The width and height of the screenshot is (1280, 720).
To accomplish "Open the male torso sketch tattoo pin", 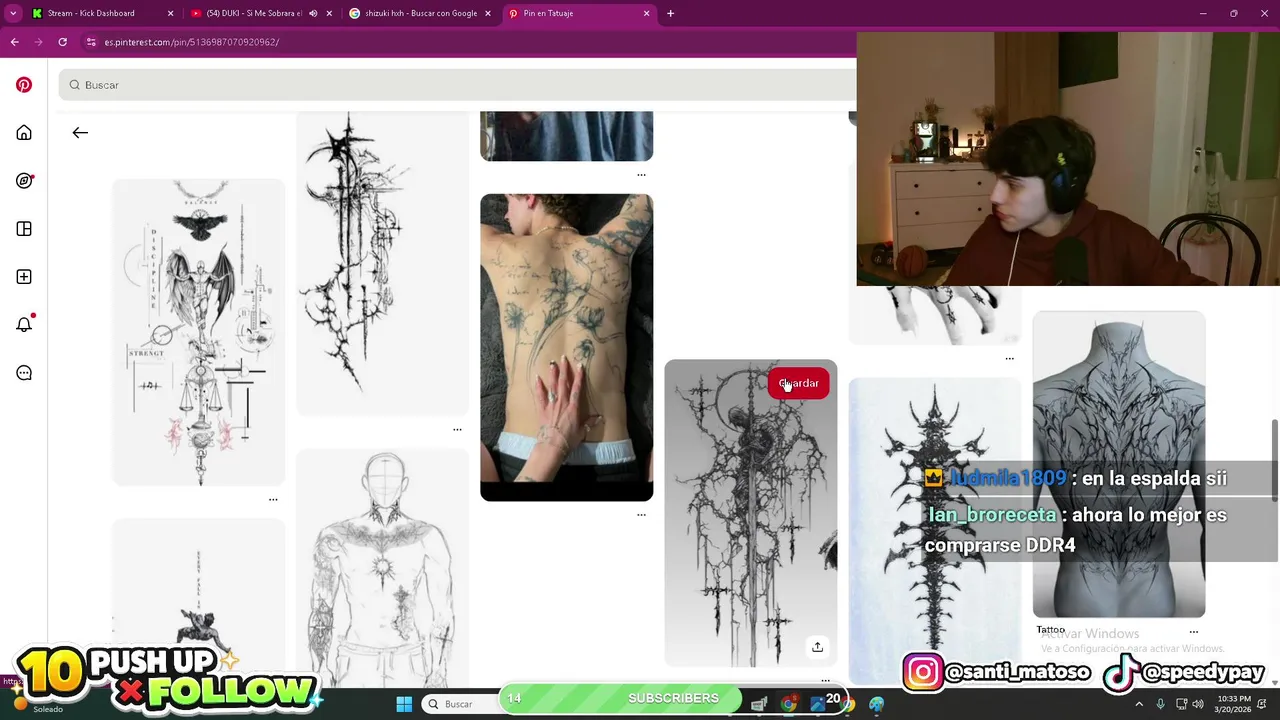I will click(x=382, y=568).
